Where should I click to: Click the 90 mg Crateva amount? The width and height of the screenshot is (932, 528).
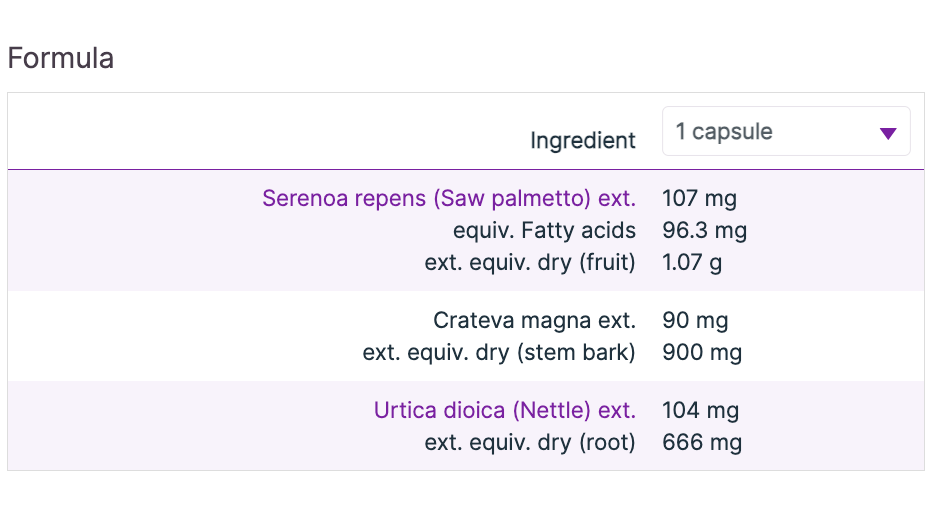[x=695, y=320]
